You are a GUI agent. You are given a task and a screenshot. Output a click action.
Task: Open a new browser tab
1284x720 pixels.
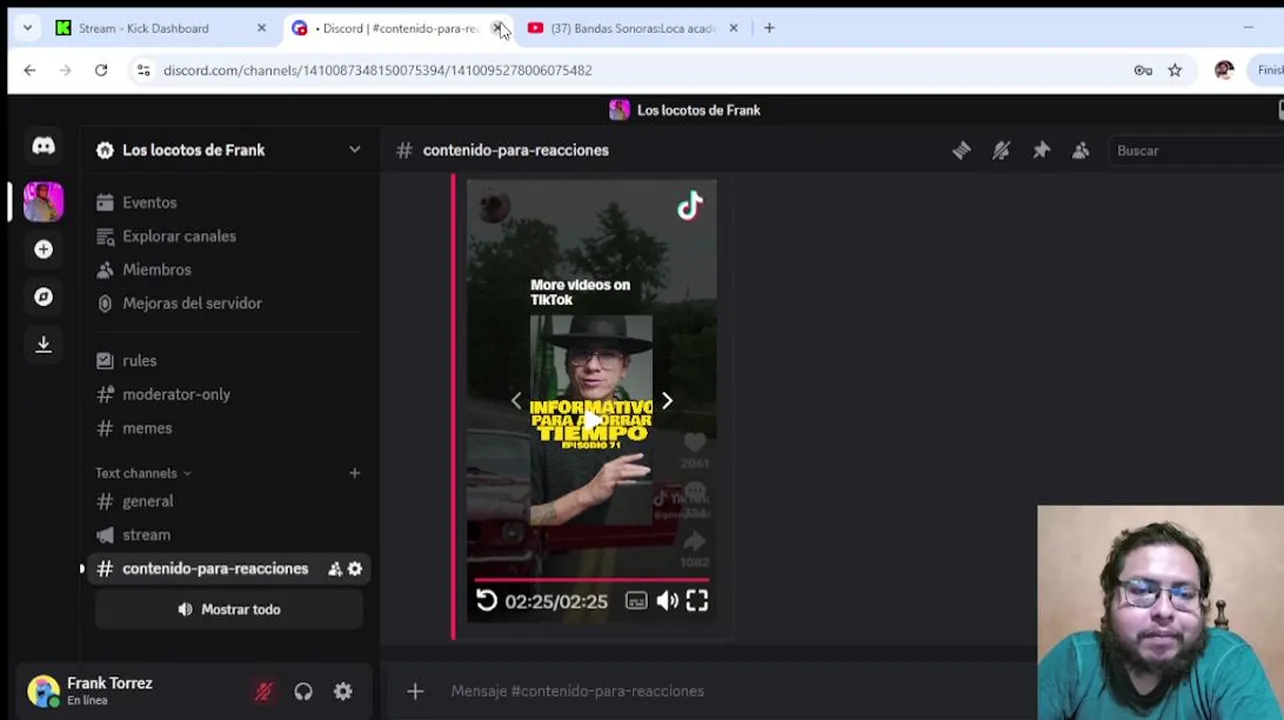pyautogui.click(x=769, y=28)
